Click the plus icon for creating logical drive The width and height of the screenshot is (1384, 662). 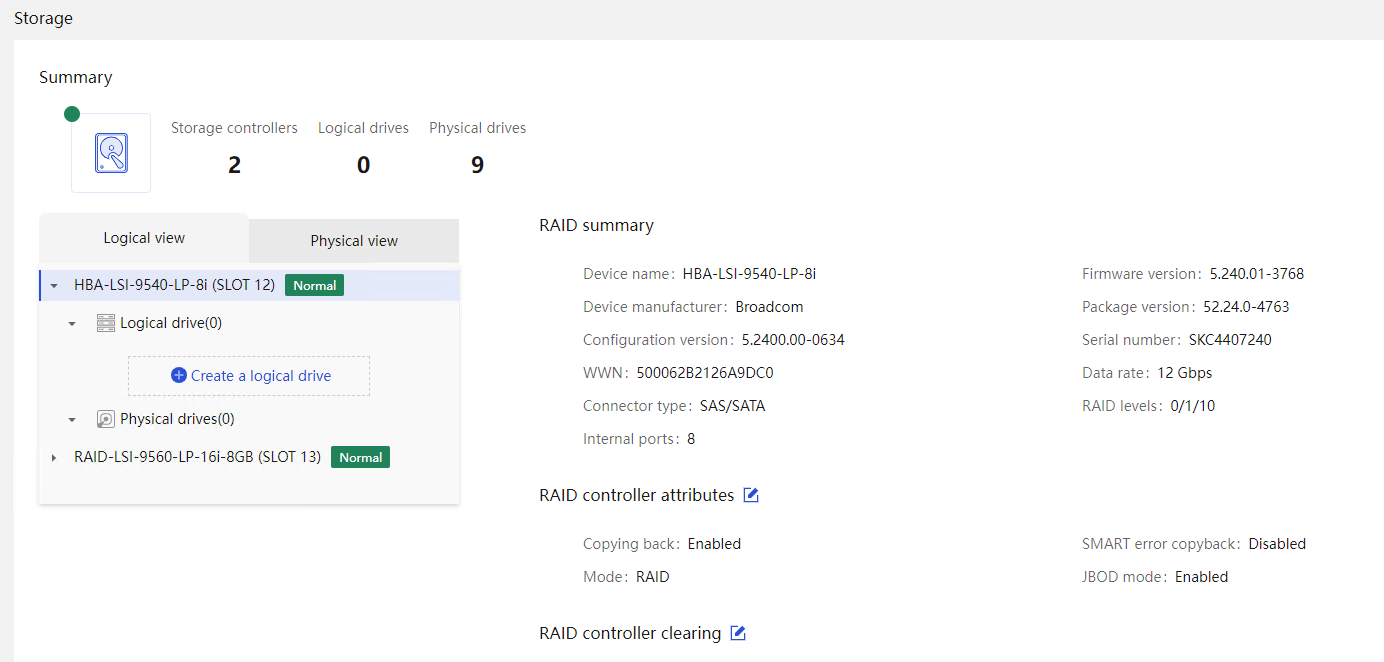click(179, 375)
